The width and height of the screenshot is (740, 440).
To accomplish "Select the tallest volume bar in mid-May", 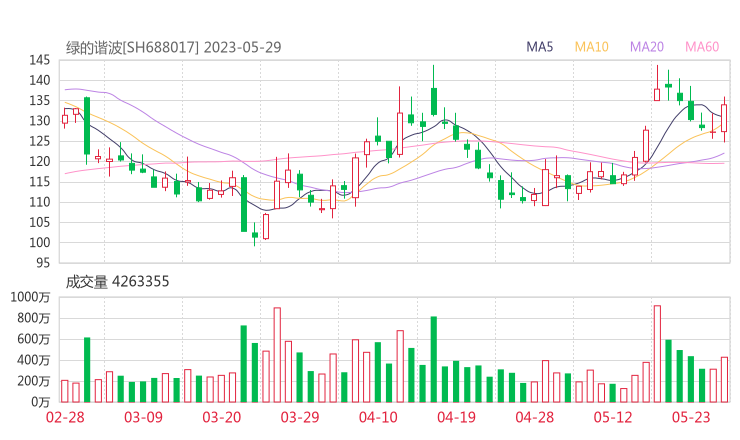I will tap(657, 353).
